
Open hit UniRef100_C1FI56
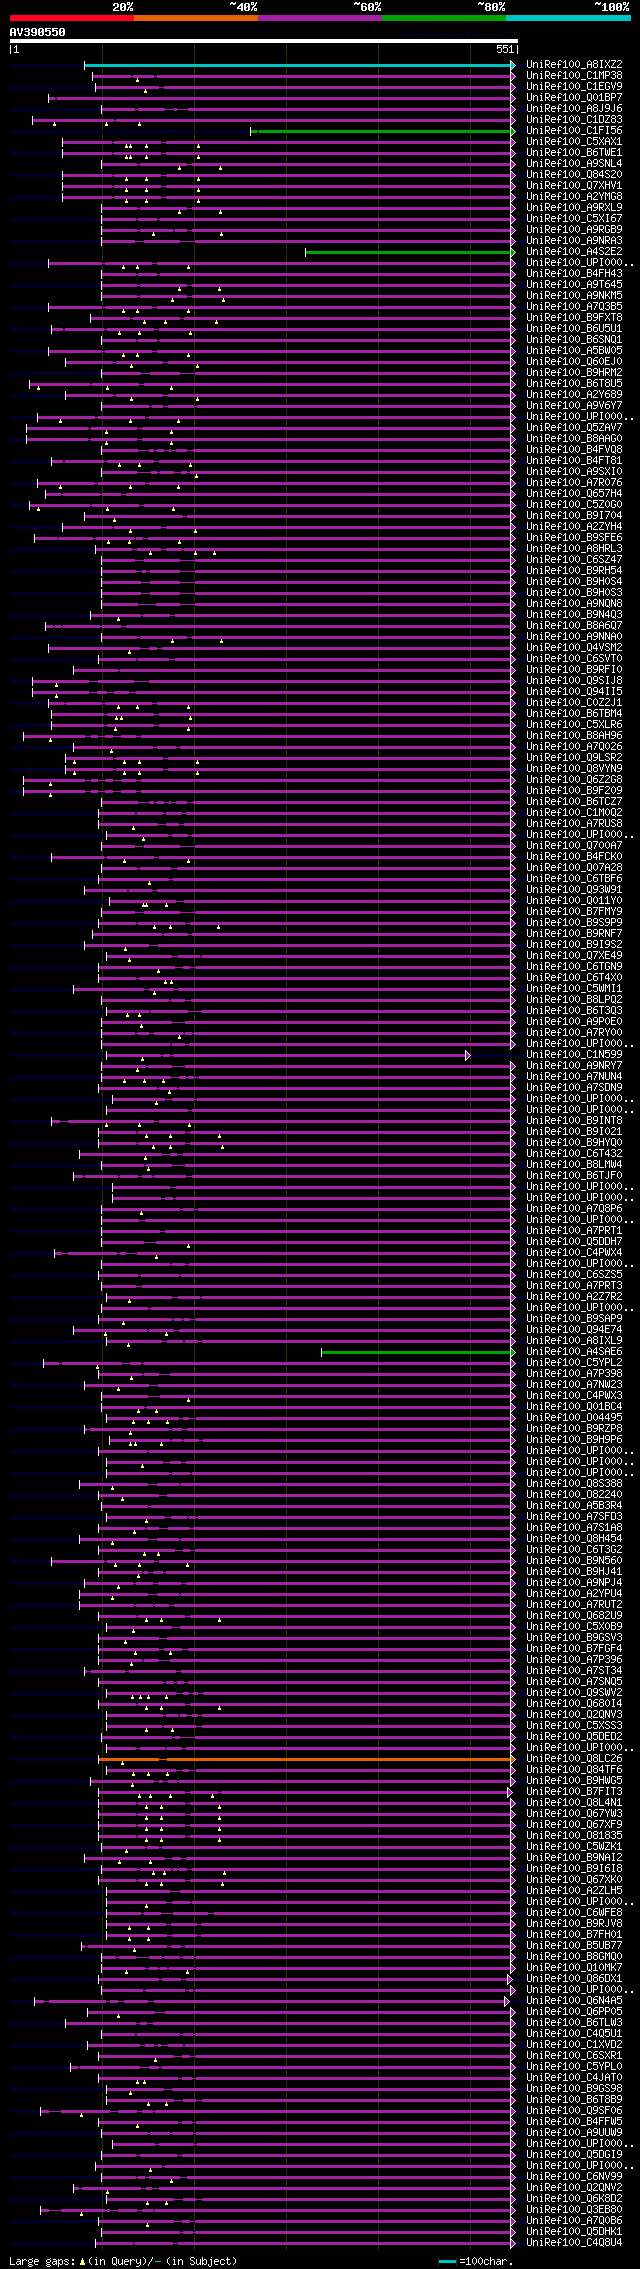pos(574,131)
